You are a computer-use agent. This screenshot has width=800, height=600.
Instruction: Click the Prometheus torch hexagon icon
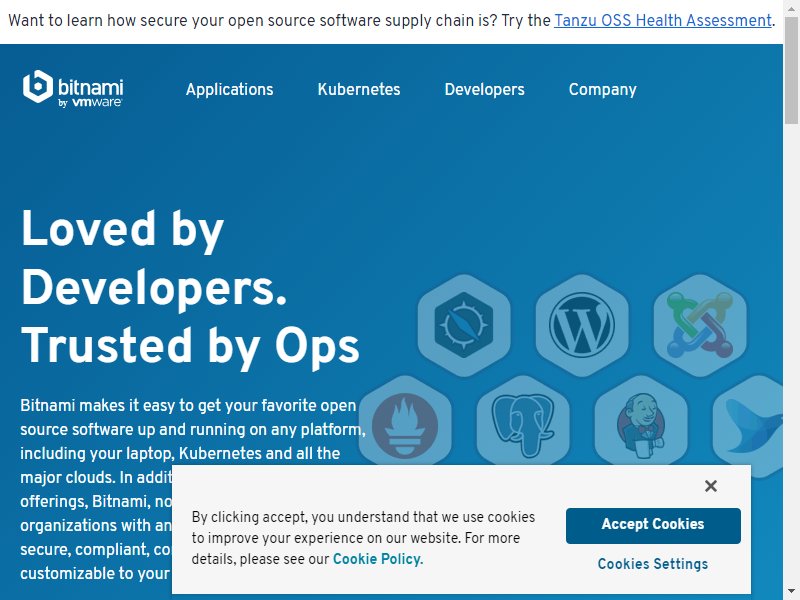coord(405,420)
